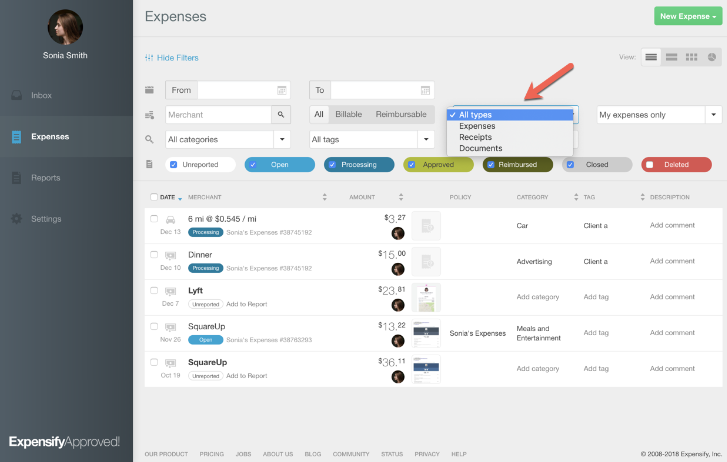Open the SquareUp $13.22 receipt thumbnail
The image size is (727, 462).
426,333
